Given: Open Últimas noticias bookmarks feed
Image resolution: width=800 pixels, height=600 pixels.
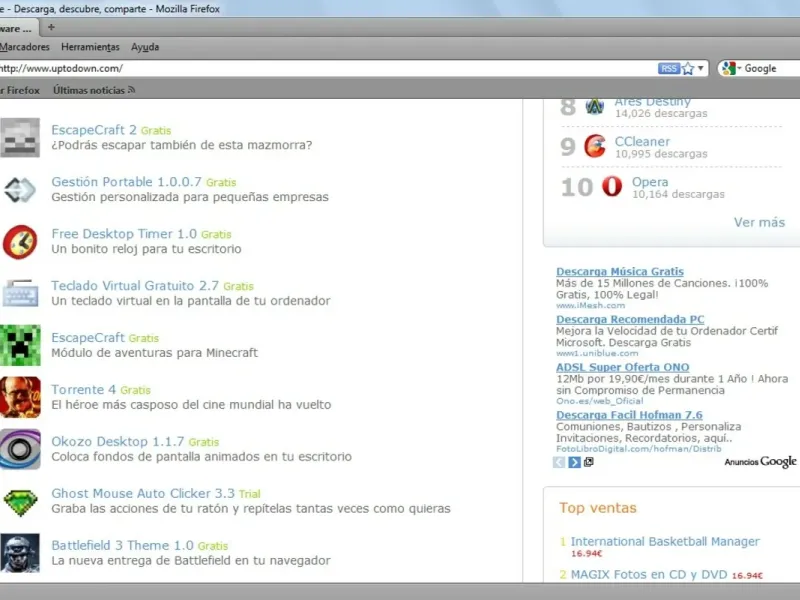Looking at the screenshot, I should click(x=94, y=90).
